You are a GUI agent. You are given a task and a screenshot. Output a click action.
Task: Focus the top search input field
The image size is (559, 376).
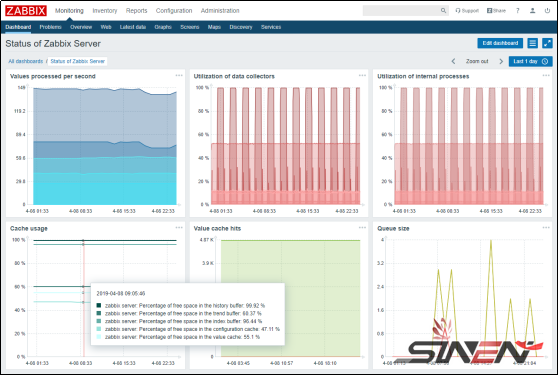pos(402,11)
